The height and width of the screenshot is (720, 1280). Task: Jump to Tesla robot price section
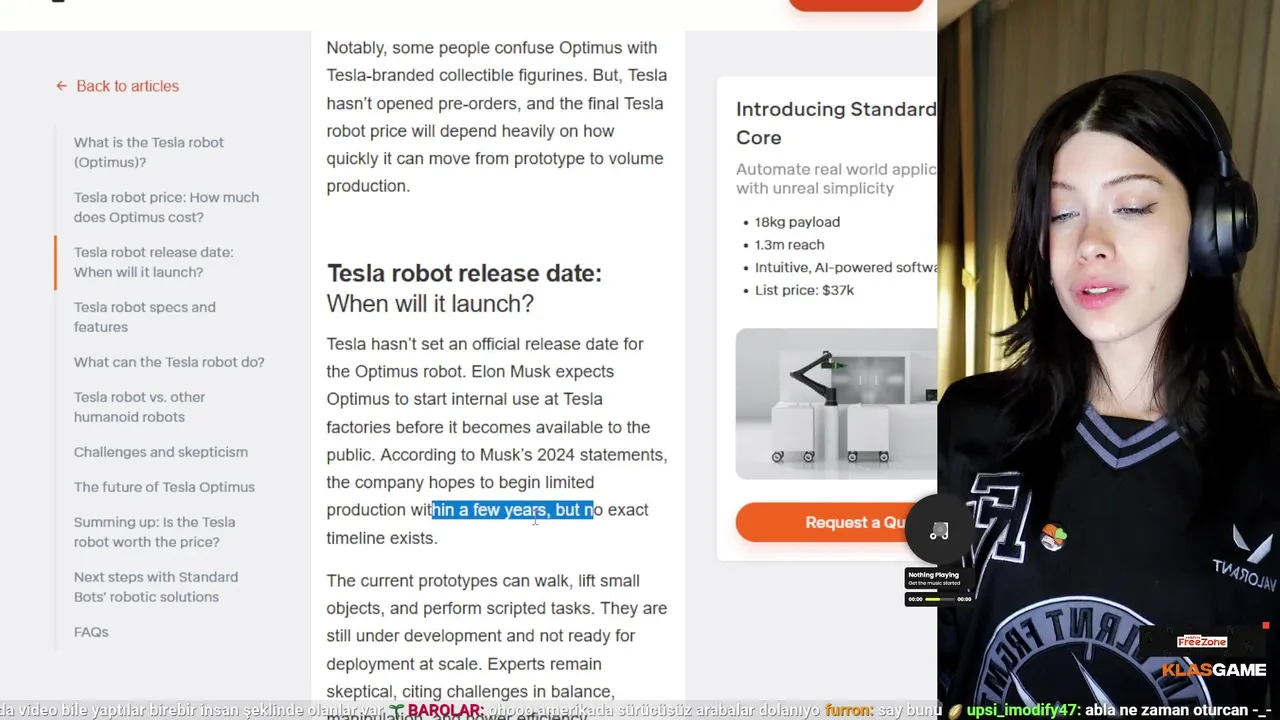pyautogui.click(x=166, y=207)
